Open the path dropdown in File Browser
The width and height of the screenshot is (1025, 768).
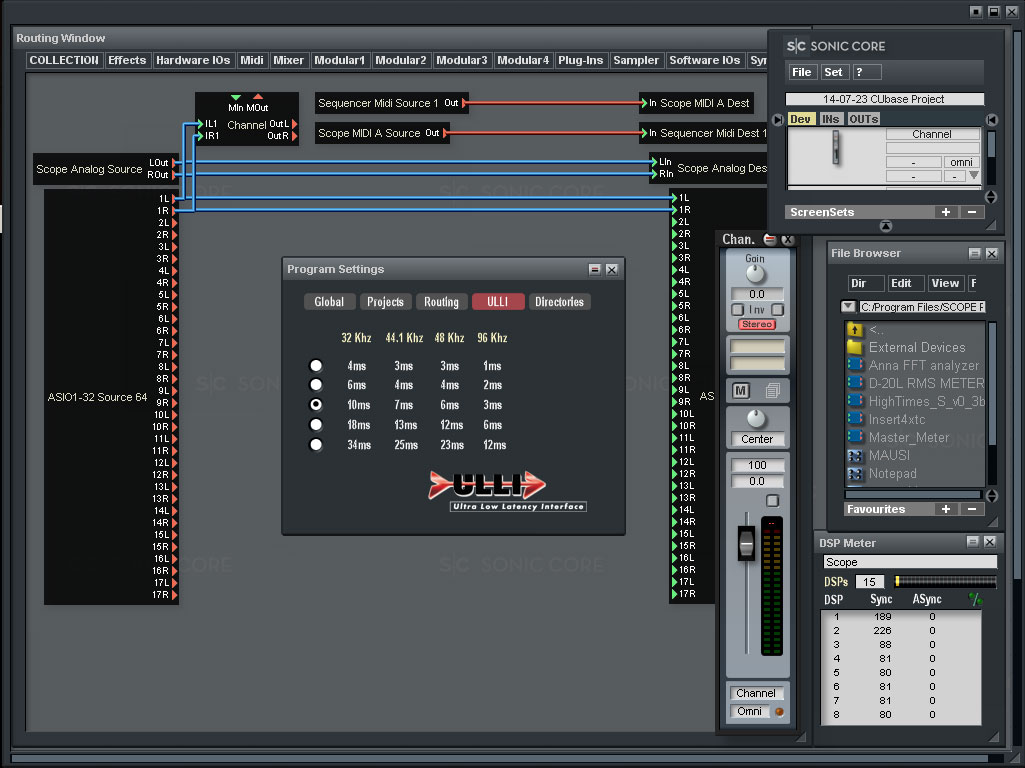[x=848, y=307]
